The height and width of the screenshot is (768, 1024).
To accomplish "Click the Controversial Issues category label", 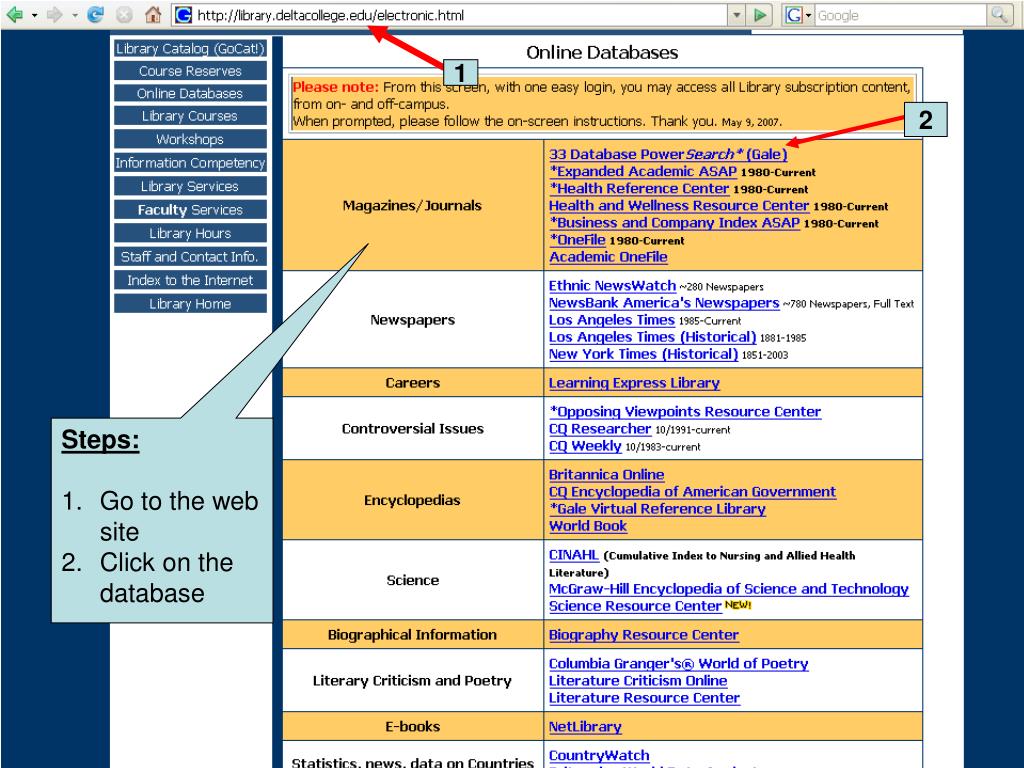I will coord(413,428).
